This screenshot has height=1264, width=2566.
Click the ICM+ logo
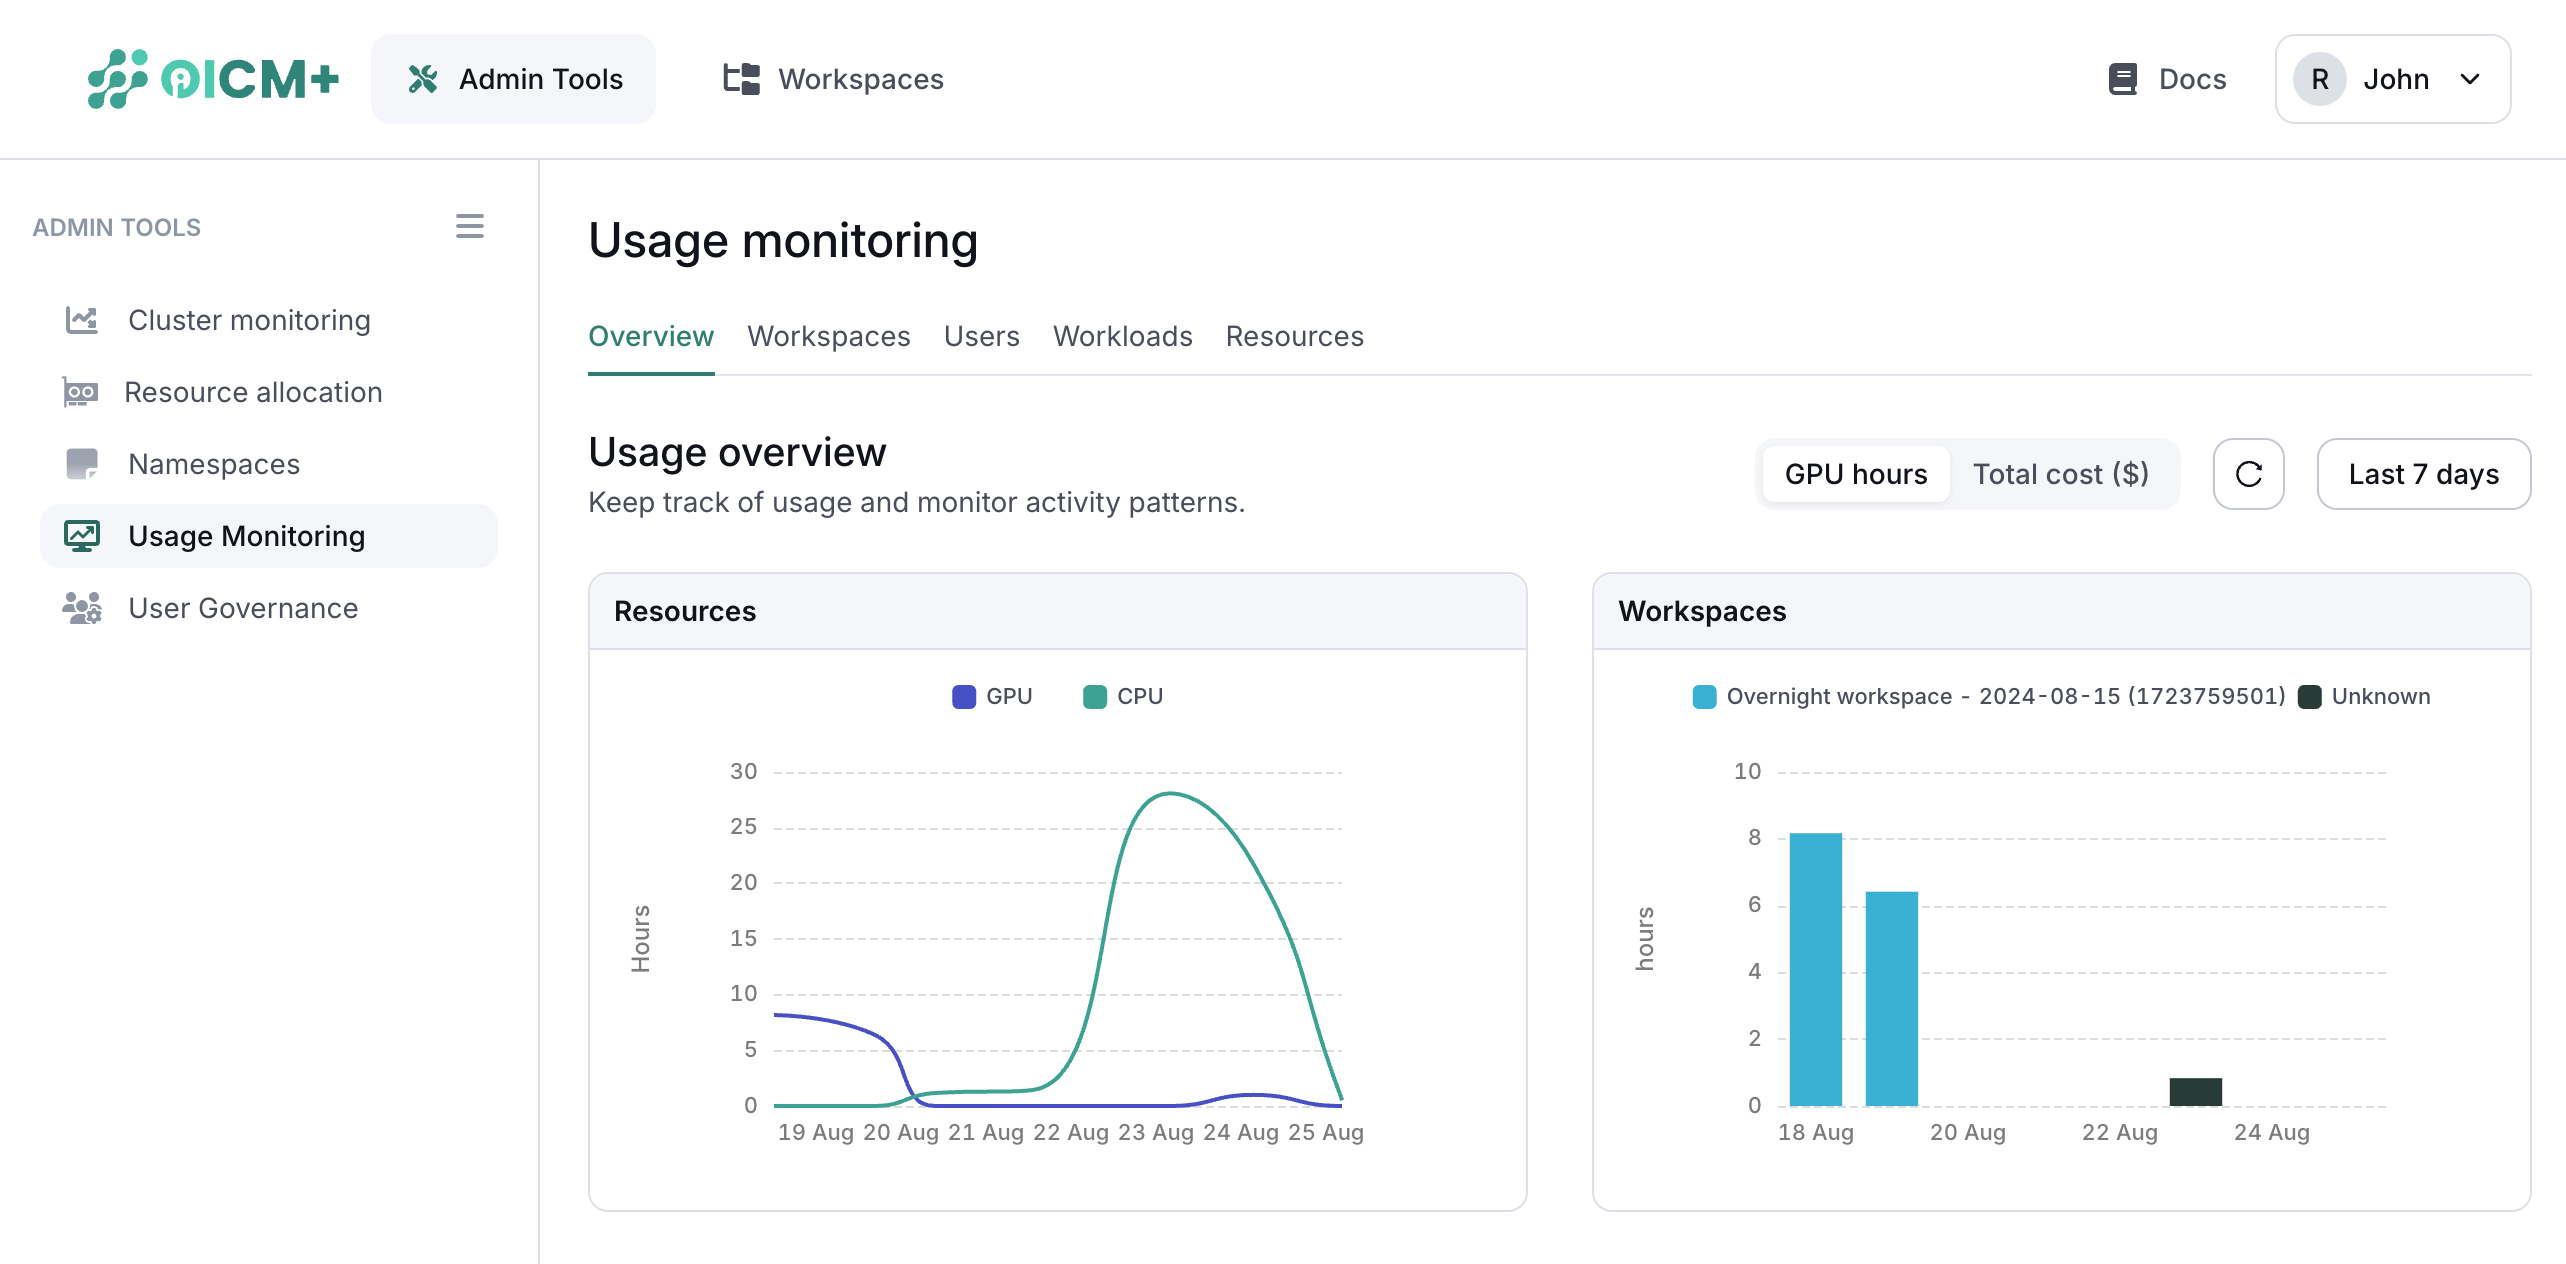(213, 79)
